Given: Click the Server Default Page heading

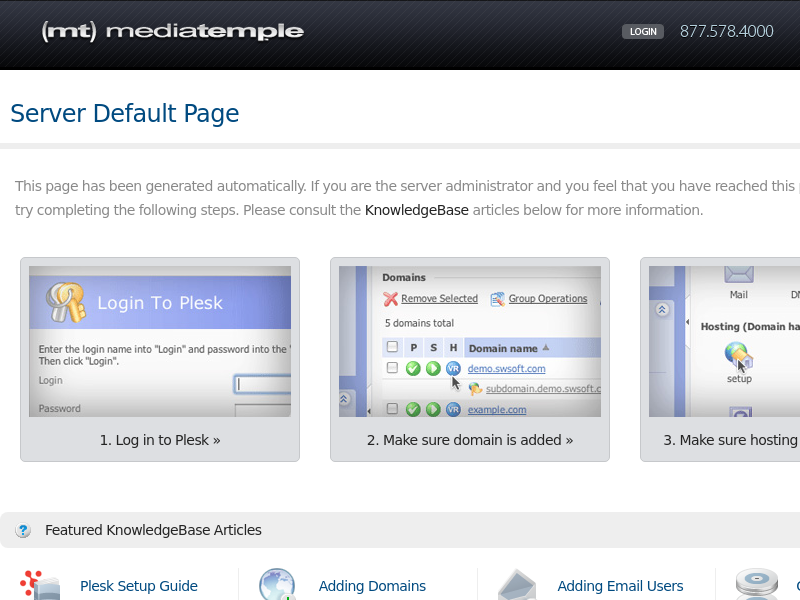Looking at the screenshot, I should 124,113.
